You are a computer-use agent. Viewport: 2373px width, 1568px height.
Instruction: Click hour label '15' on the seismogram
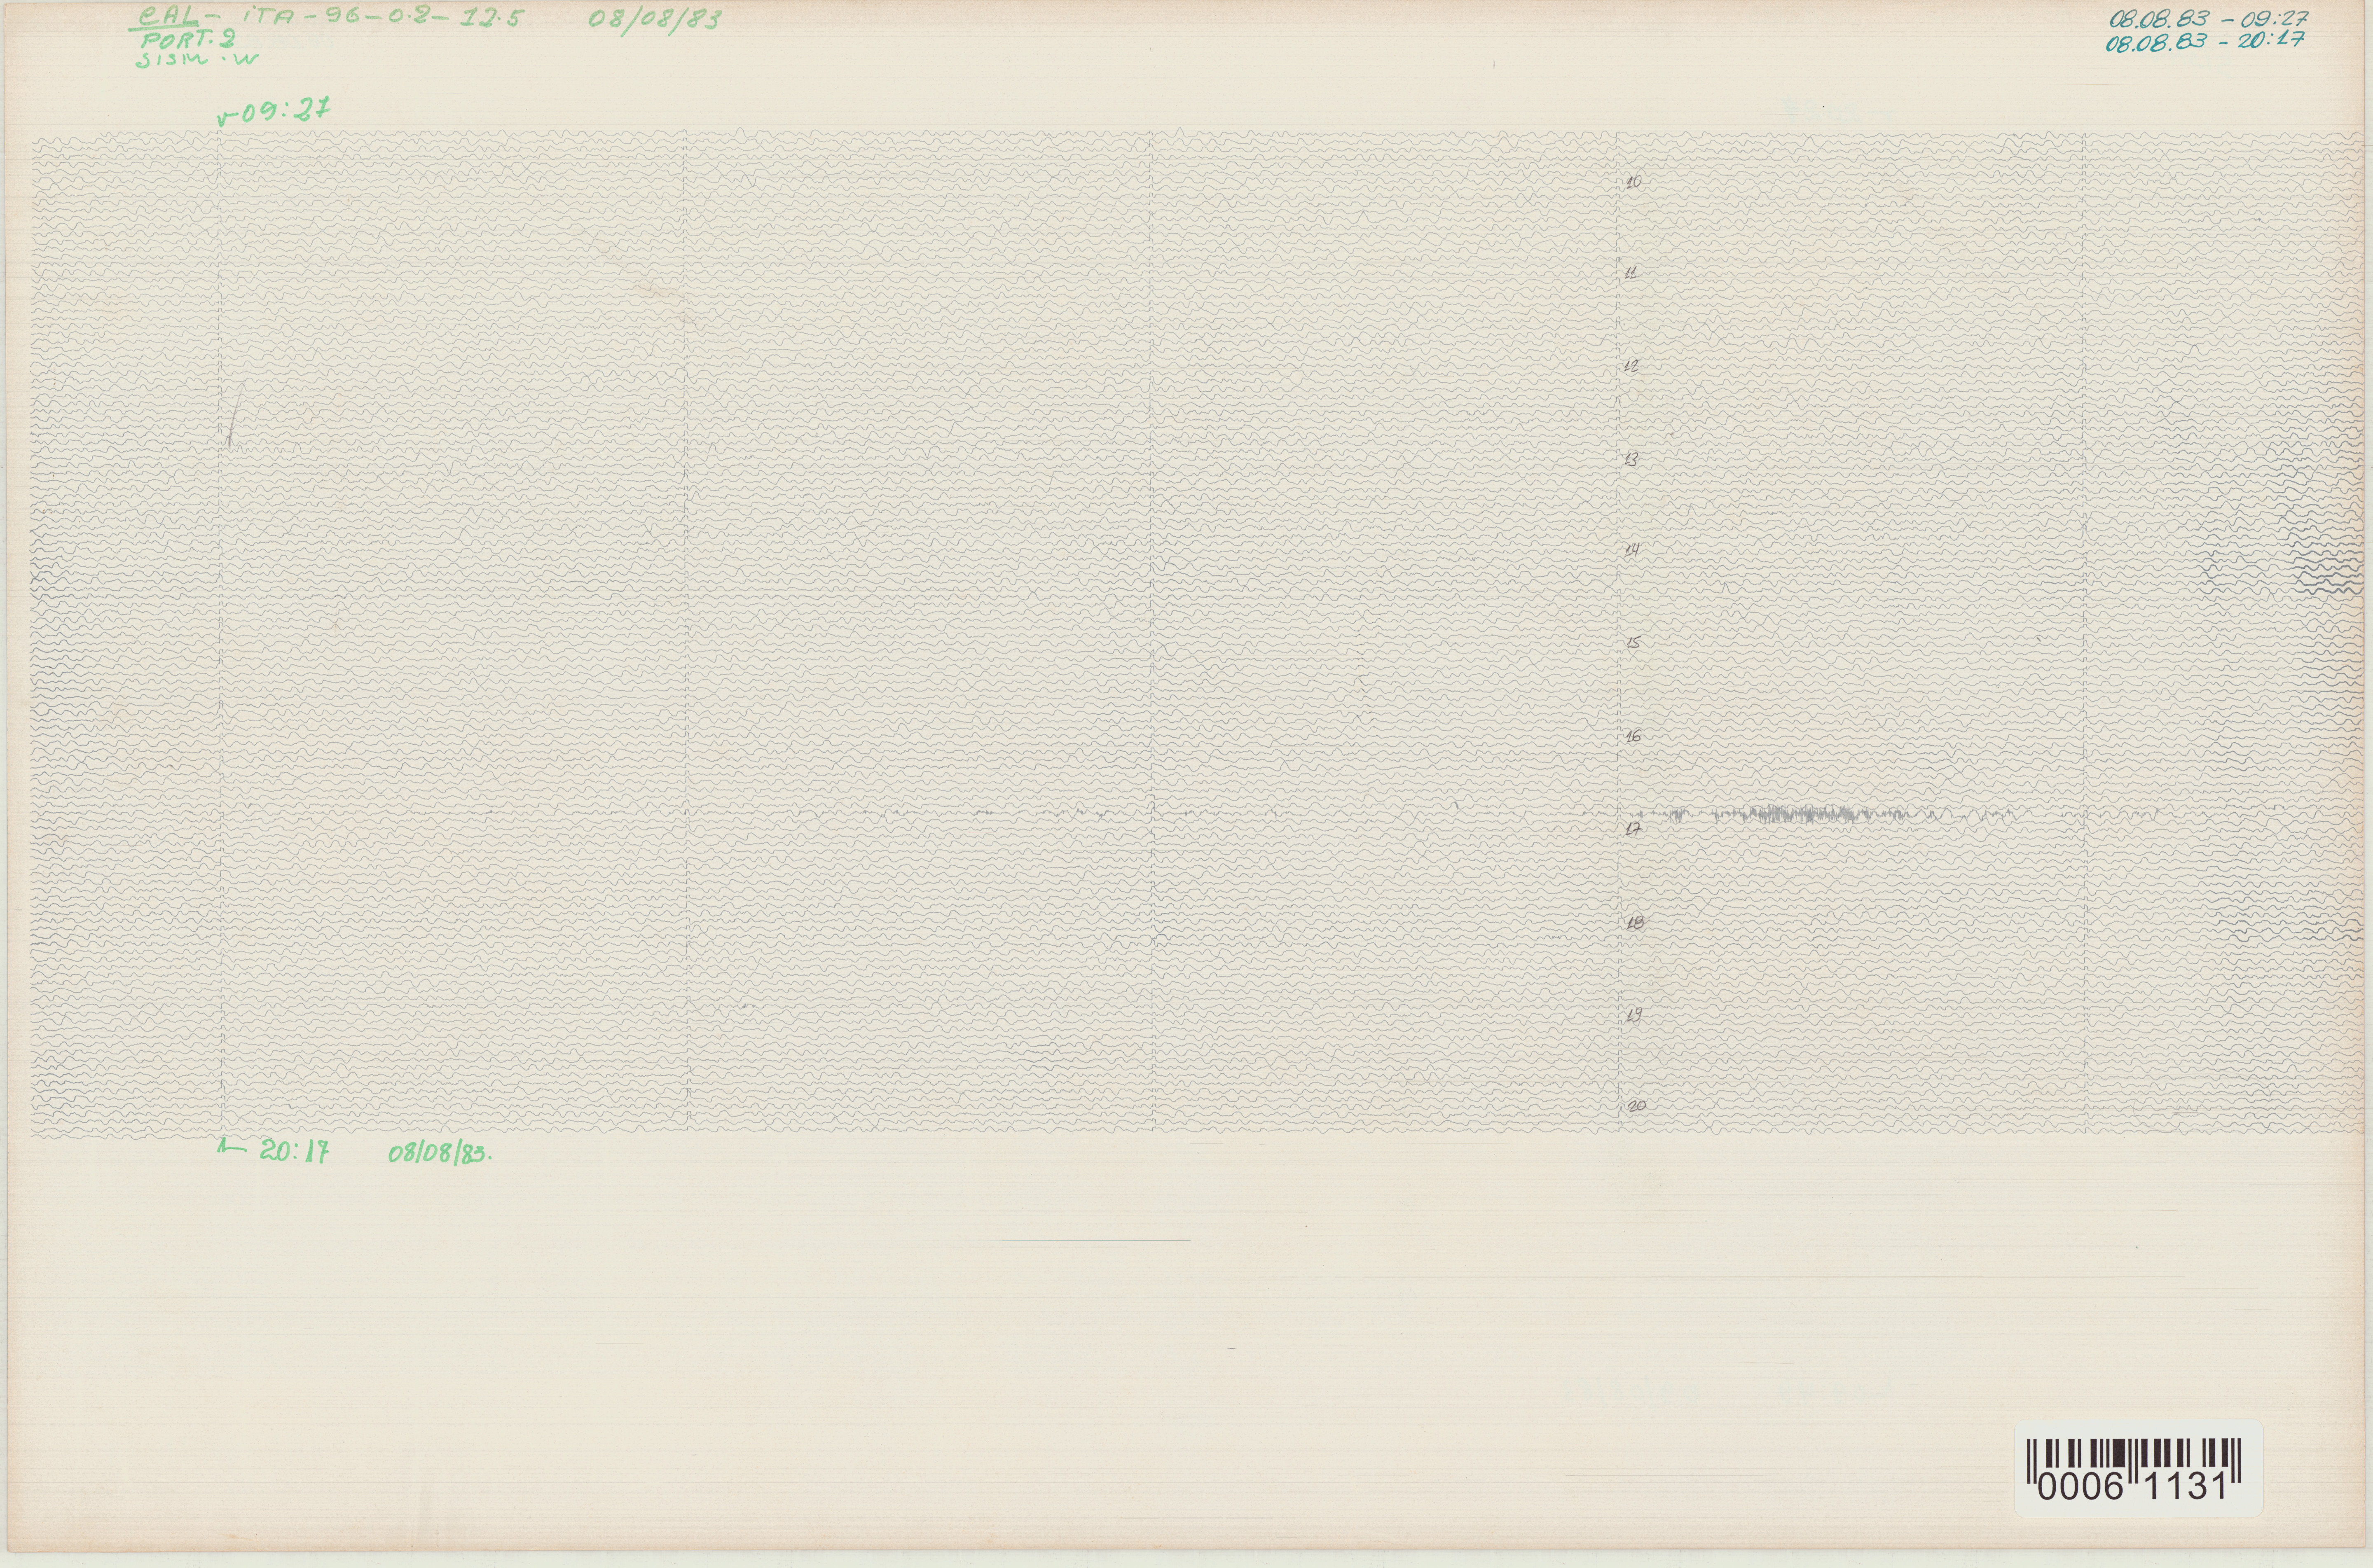[x=1633, y=643]
